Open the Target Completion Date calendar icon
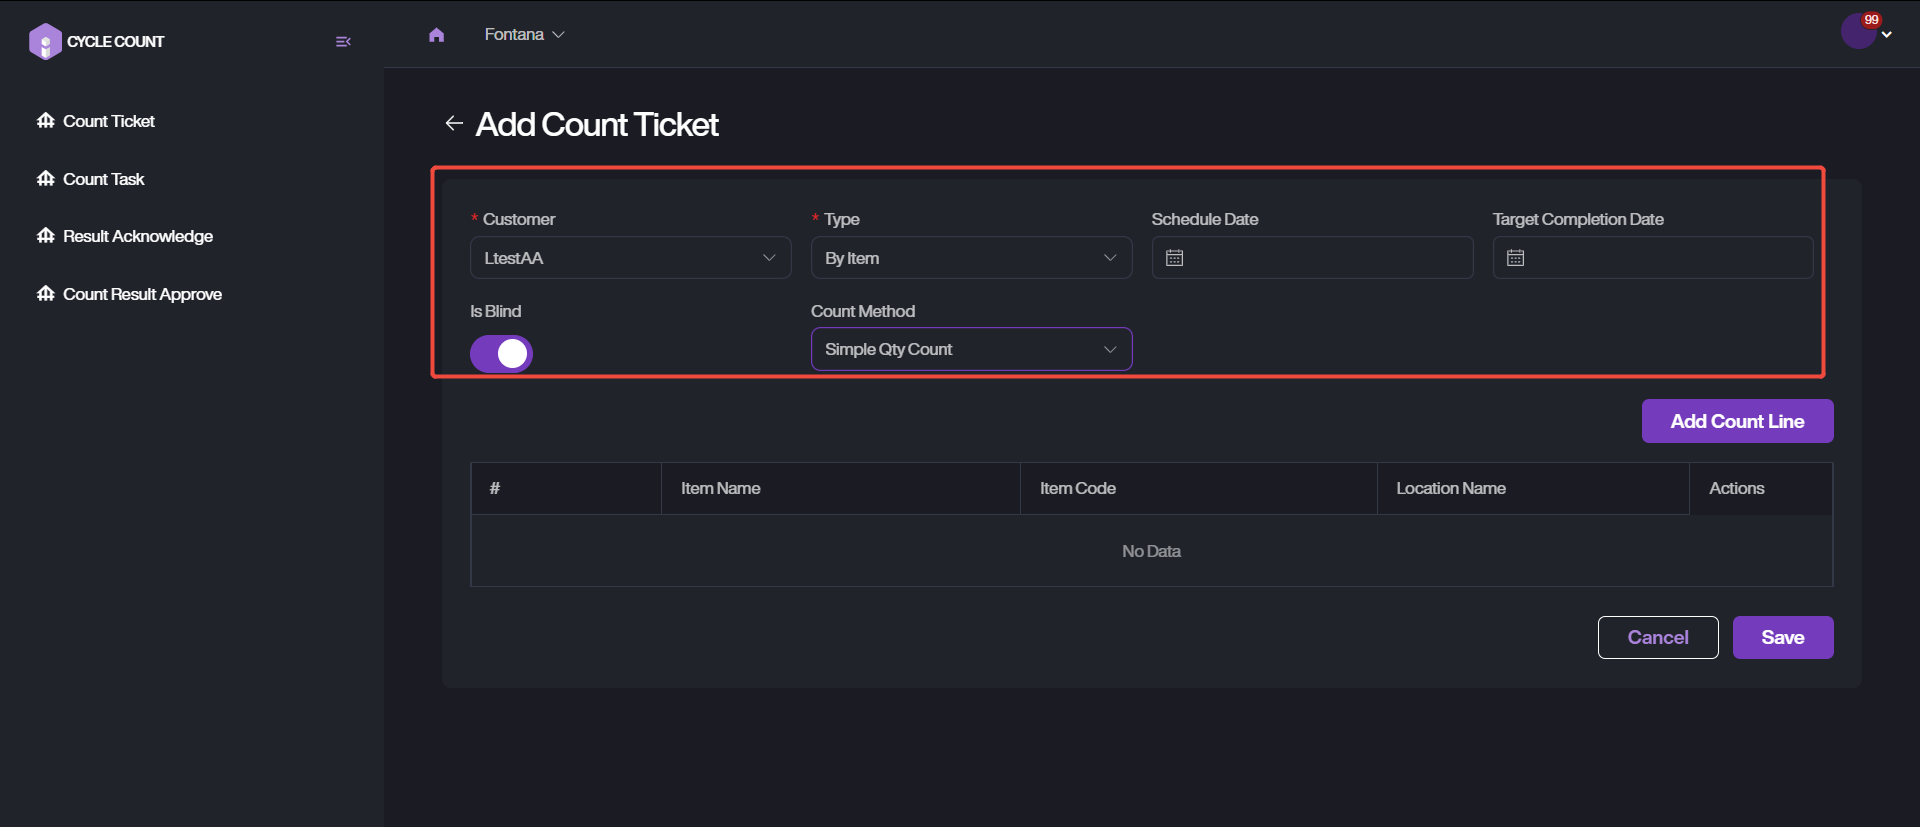The width and height of the screenshot is (1920, 827). point(1516,258)
